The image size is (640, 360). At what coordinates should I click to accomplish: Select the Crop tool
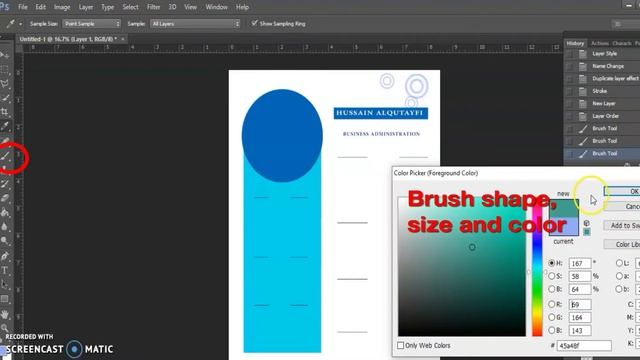pyautogui.click(x=5, y=111)
